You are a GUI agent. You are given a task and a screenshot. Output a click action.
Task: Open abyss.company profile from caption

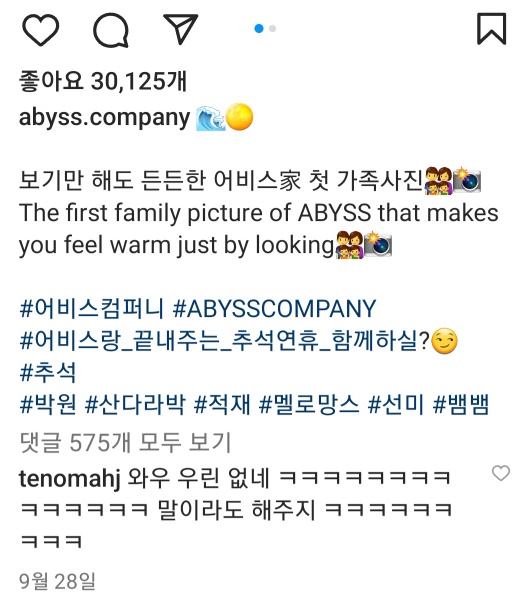(104, 117)
